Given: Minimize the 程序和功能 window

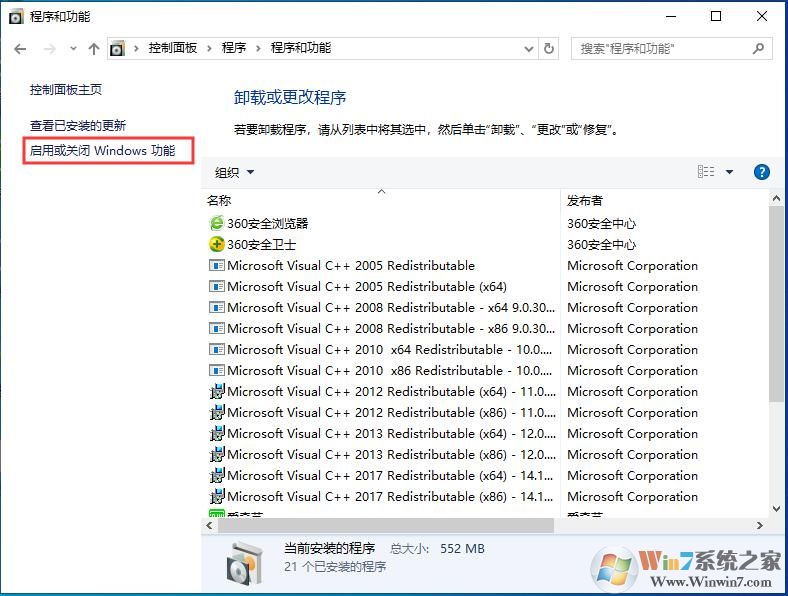Looking at the screenshot, I should pyautogui.click(x=671, y=17).
